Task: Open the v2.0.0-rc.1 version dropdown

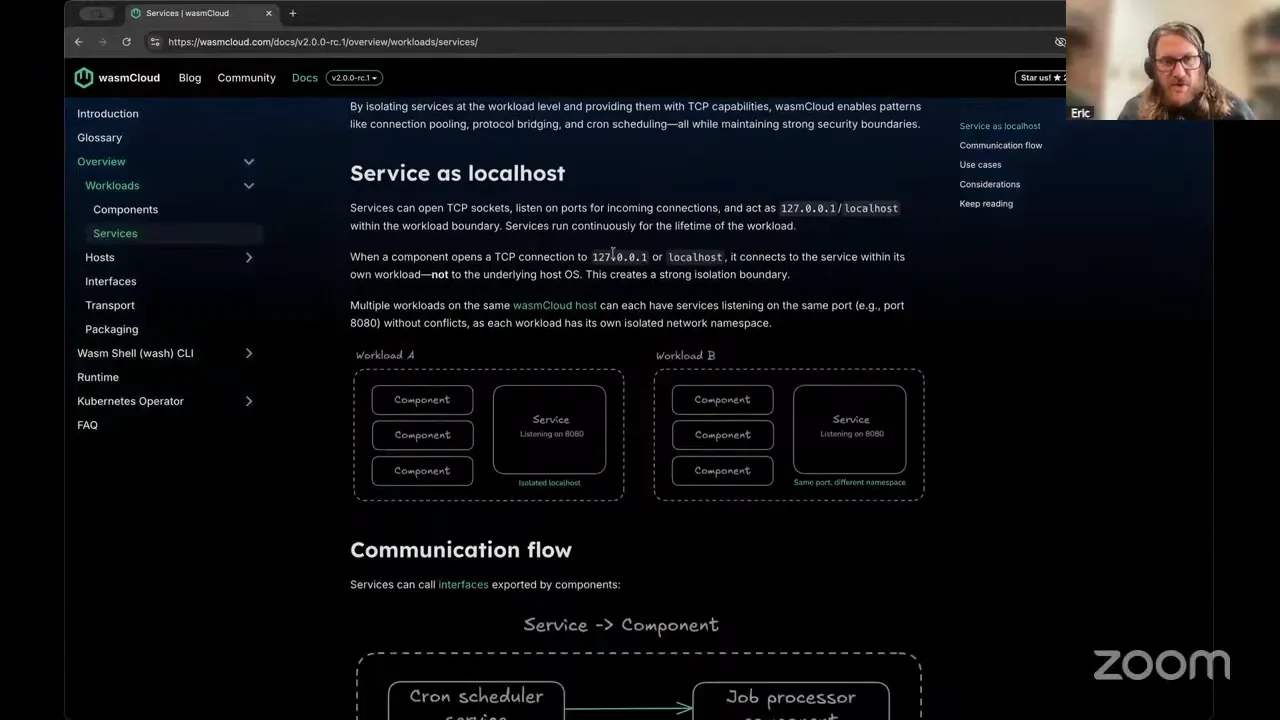Action: [355, 78]
